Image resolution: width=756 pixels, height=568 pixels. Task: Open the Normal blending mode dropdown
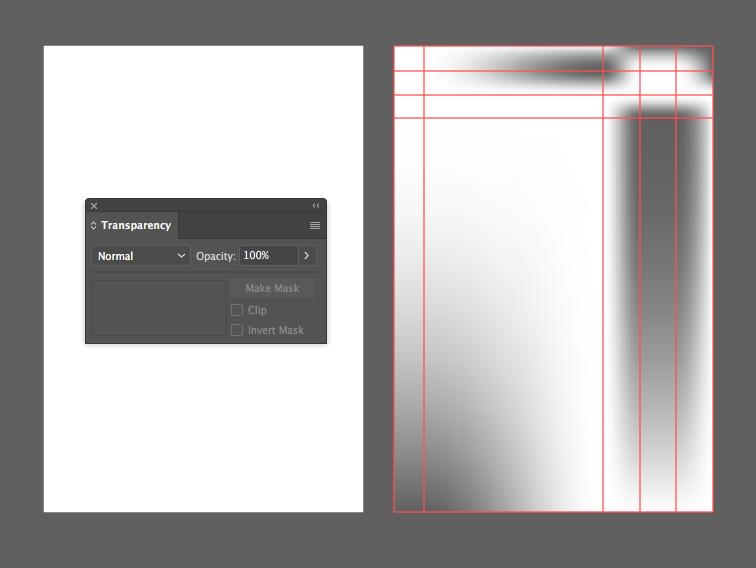[141, 256]
